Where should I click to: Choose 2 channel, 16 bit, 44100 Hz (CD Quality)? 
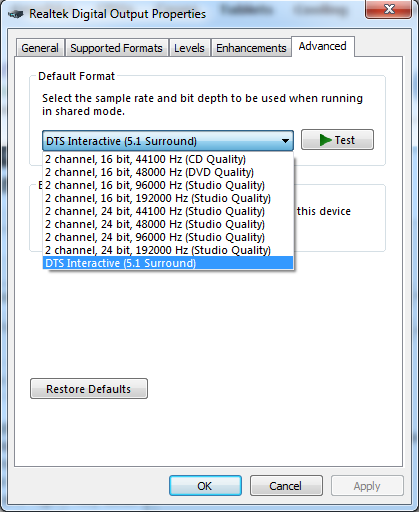(x=168, y=159)
